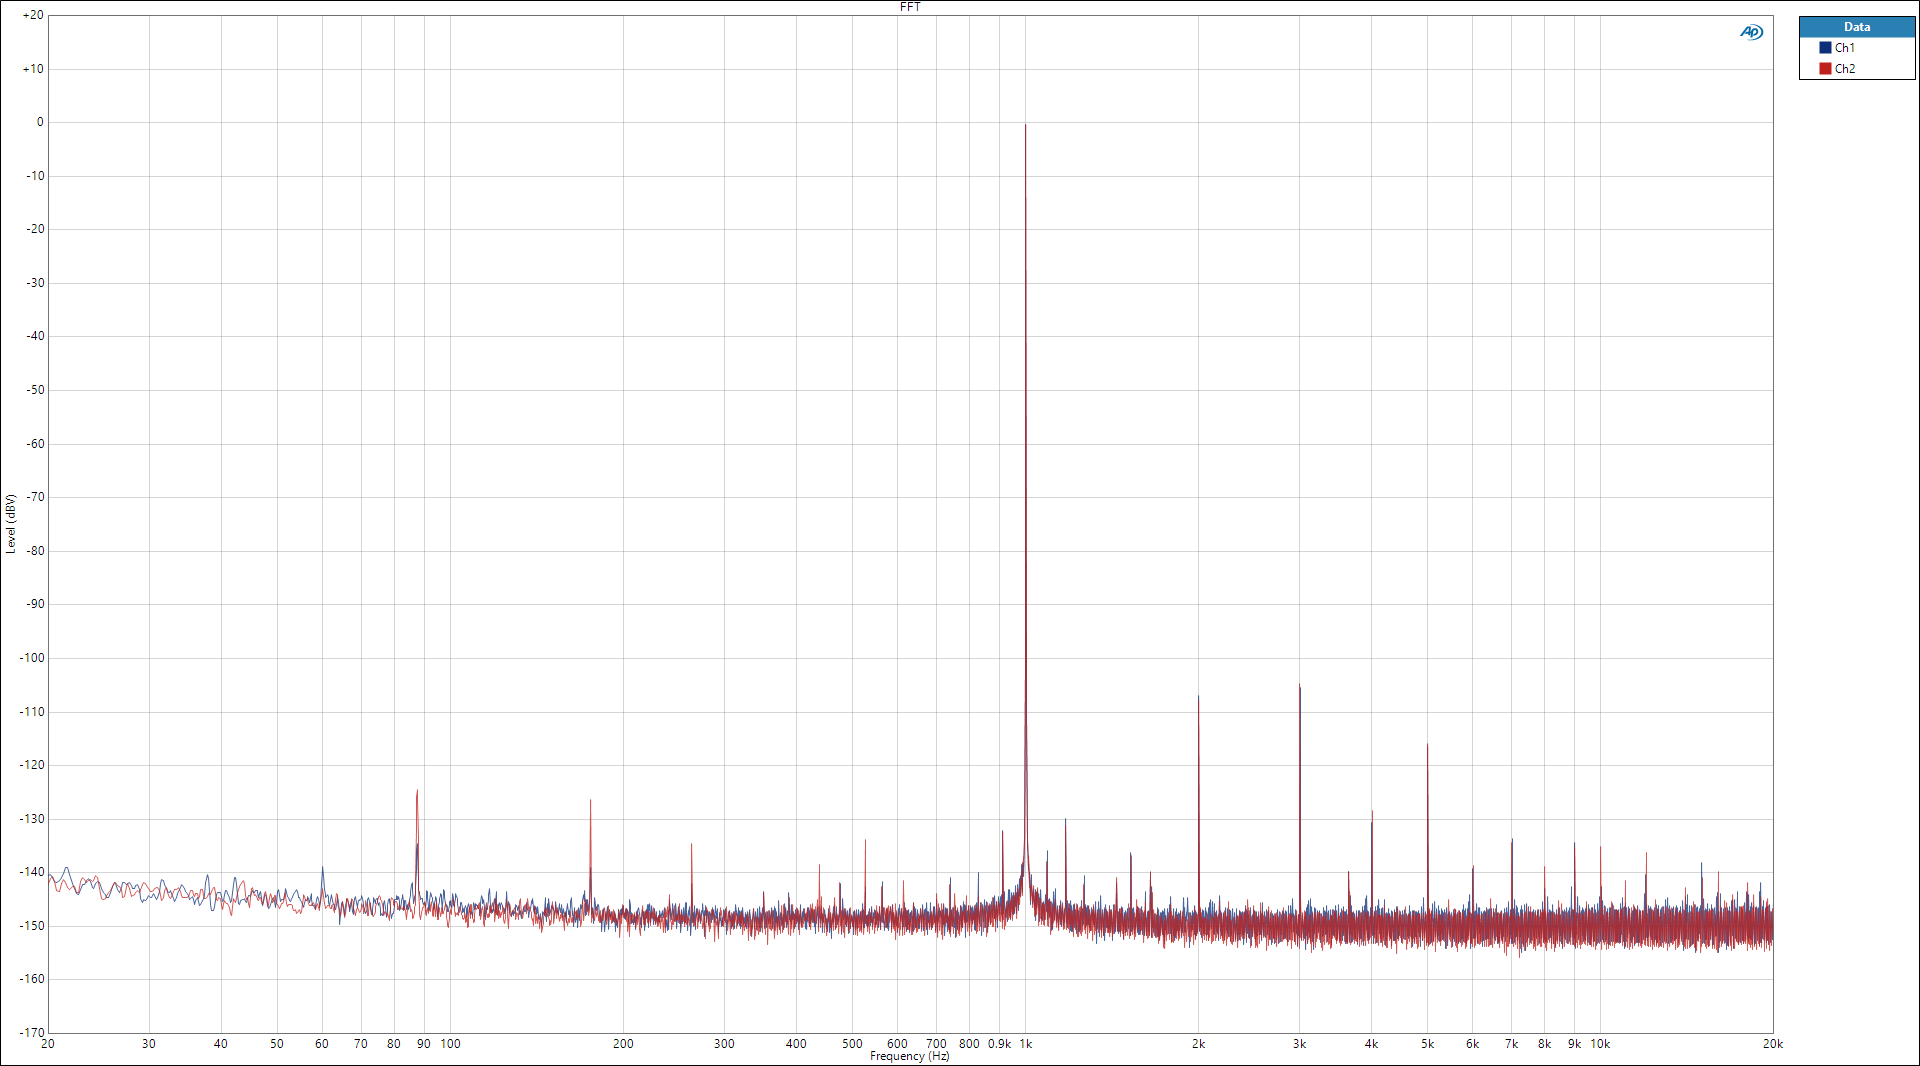Click the AP logo icon
Image resolution: width=1920 pixels, height=1066 pixels.
pos(1751,32)
